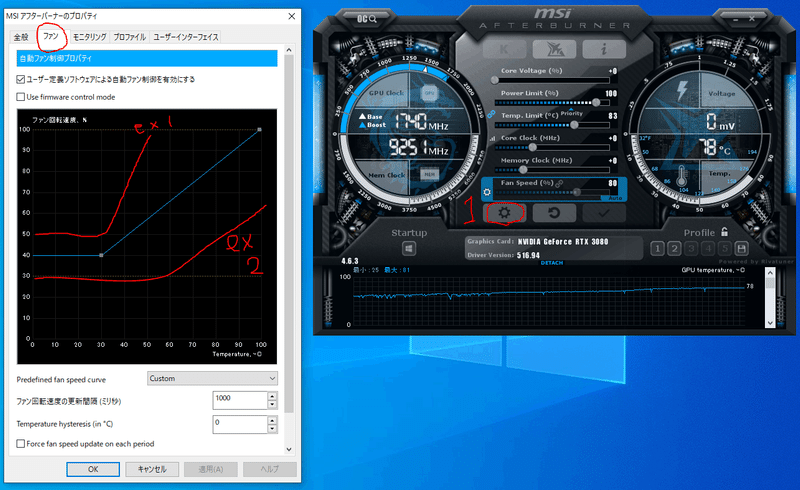Click the fan link sync icon
Viewport: 800px width, 490px height.
pos(560,183)
